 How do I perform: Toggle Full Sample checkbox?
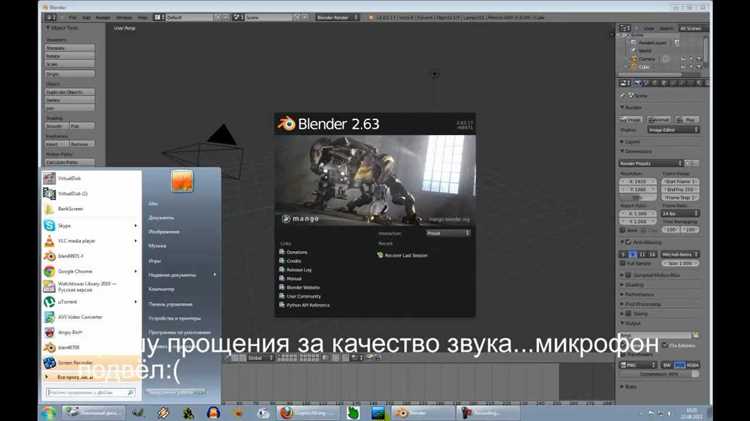[623, 264]
